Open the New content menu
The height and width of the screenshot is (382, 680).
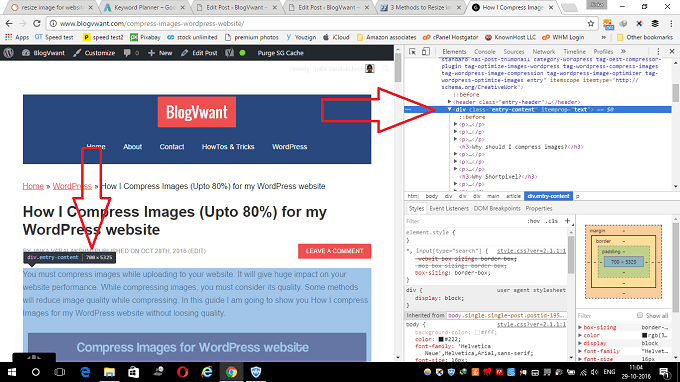tap(160, 53)
